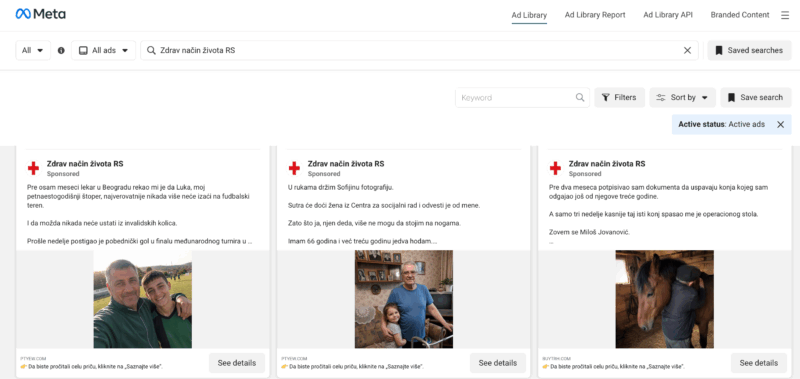Switch to the Ad Library tab
Screen dimensions: 800x379
pyautogui.click(x=529, y=15)
